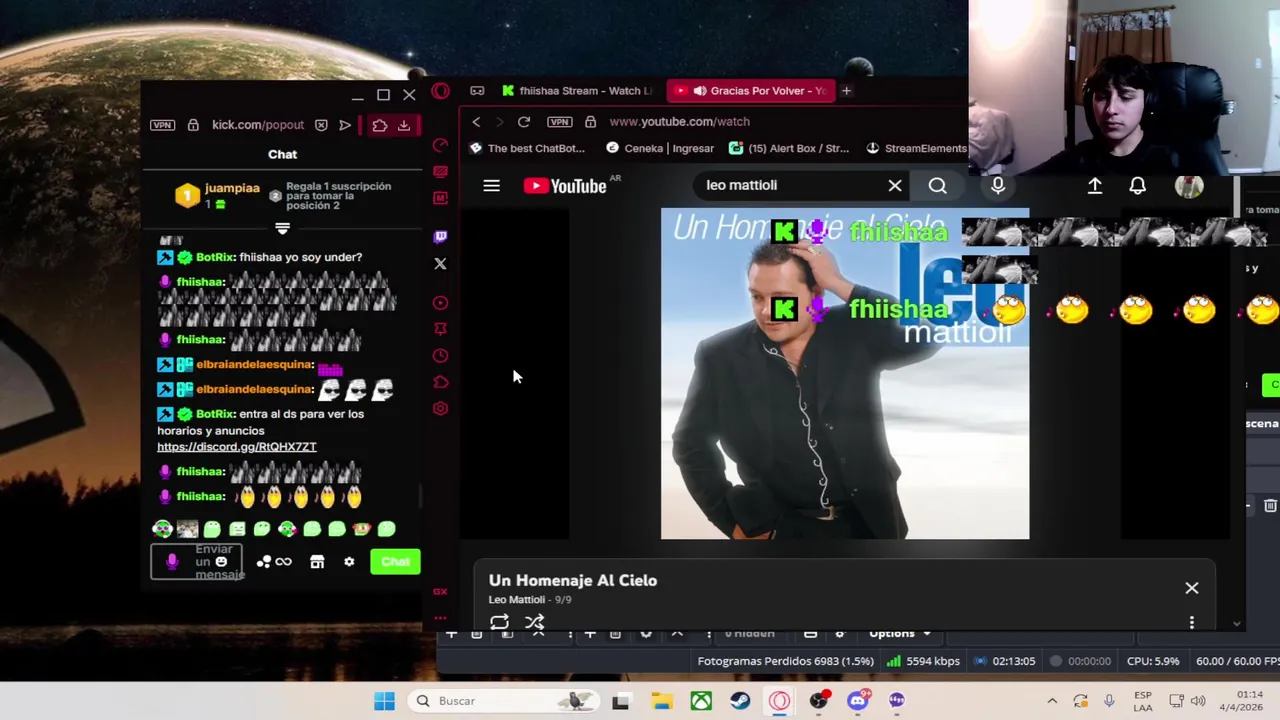Viewport: 1280px width, 720px height.
Task: Open YouTube account avatar menu
Action: click(1188, 186)
